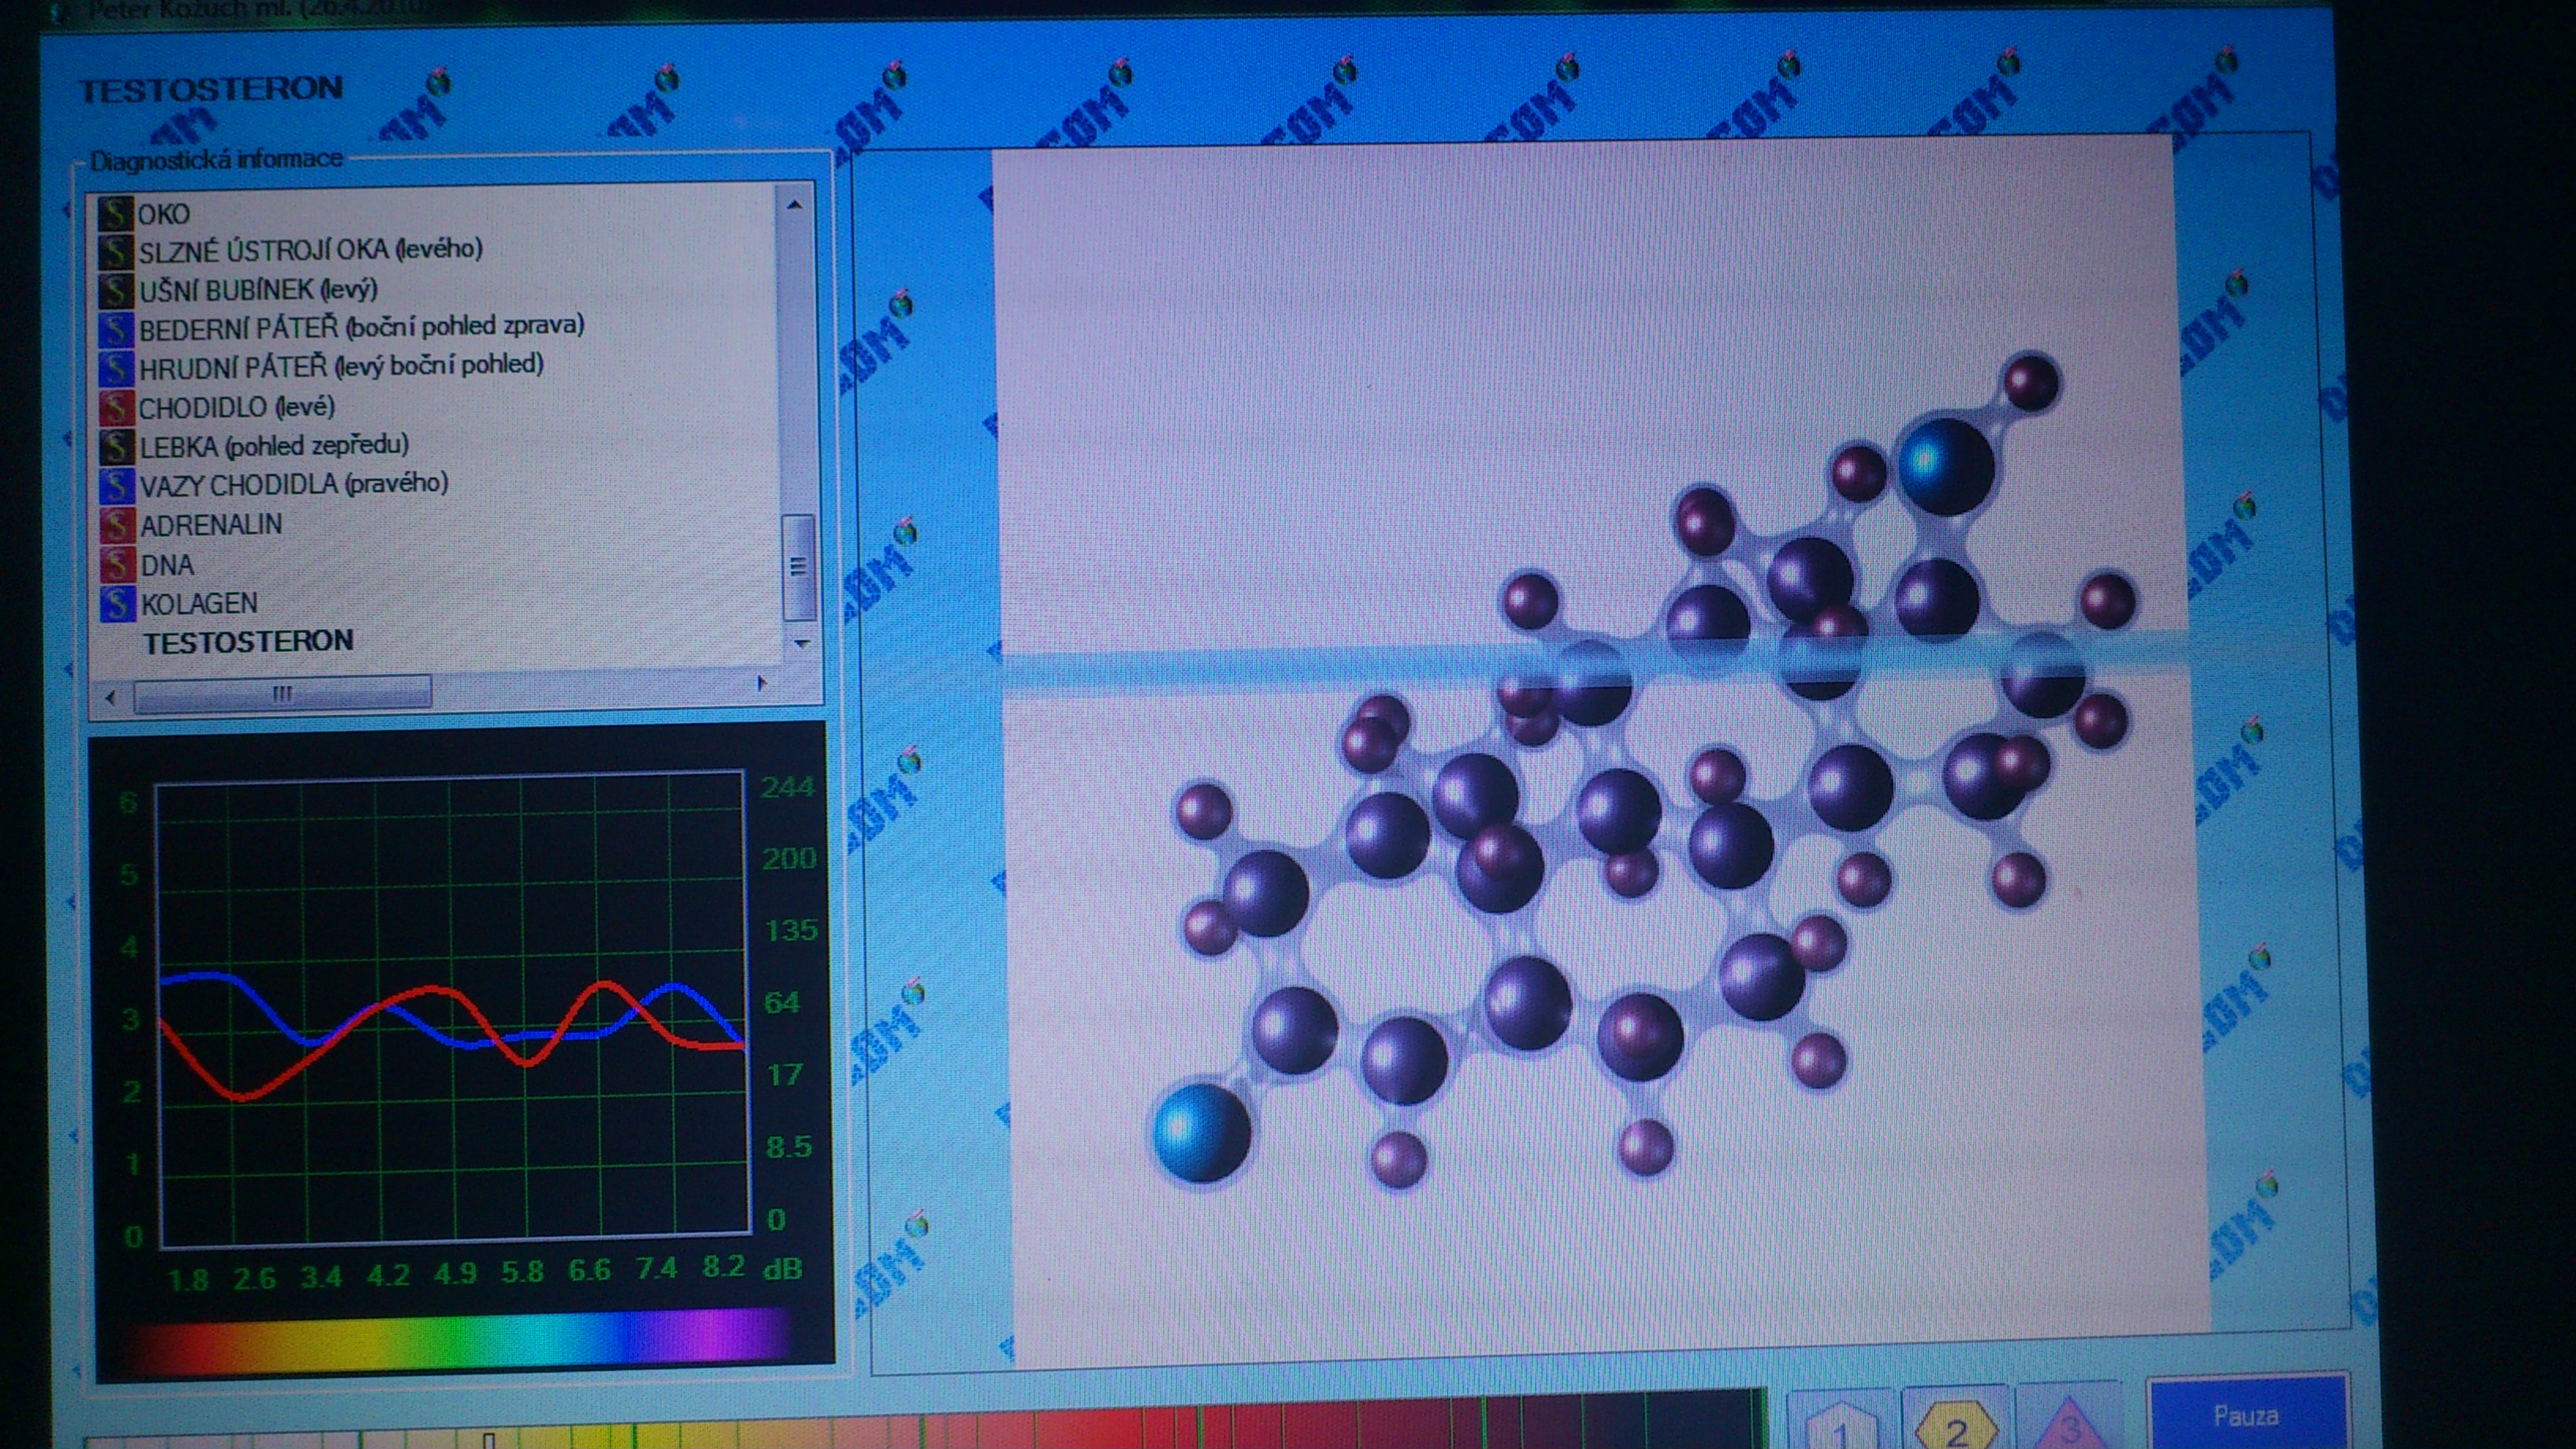Select HRUDNÍ PÁTEŘ (levý boční pohled)
This screenshot has height=1449, width=2576.
tap(341, 366)
